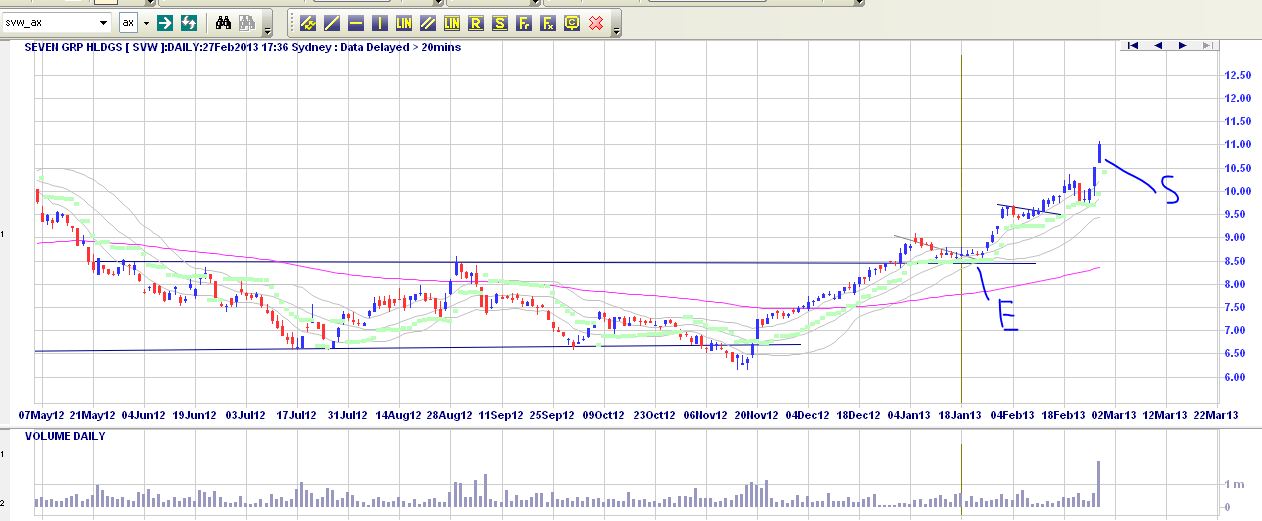Image resolution: width=1262 pixels, height=521 pixels.
Task: Select the horizontal line drawing tool
Action: click(356, 22)
